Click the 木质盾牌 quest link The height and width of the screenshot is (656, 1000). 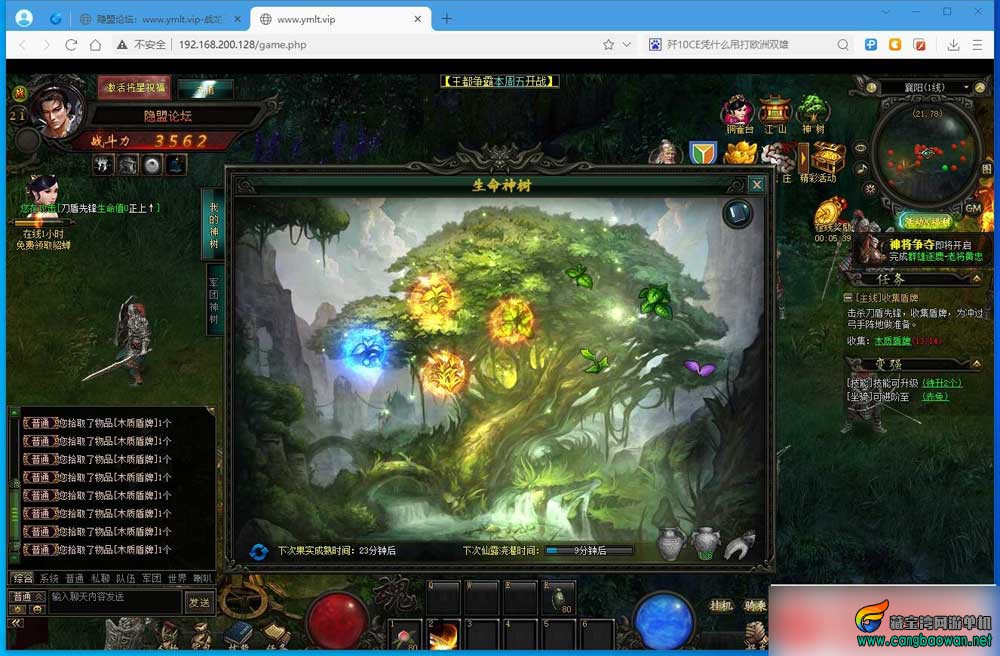click(892, 341)
